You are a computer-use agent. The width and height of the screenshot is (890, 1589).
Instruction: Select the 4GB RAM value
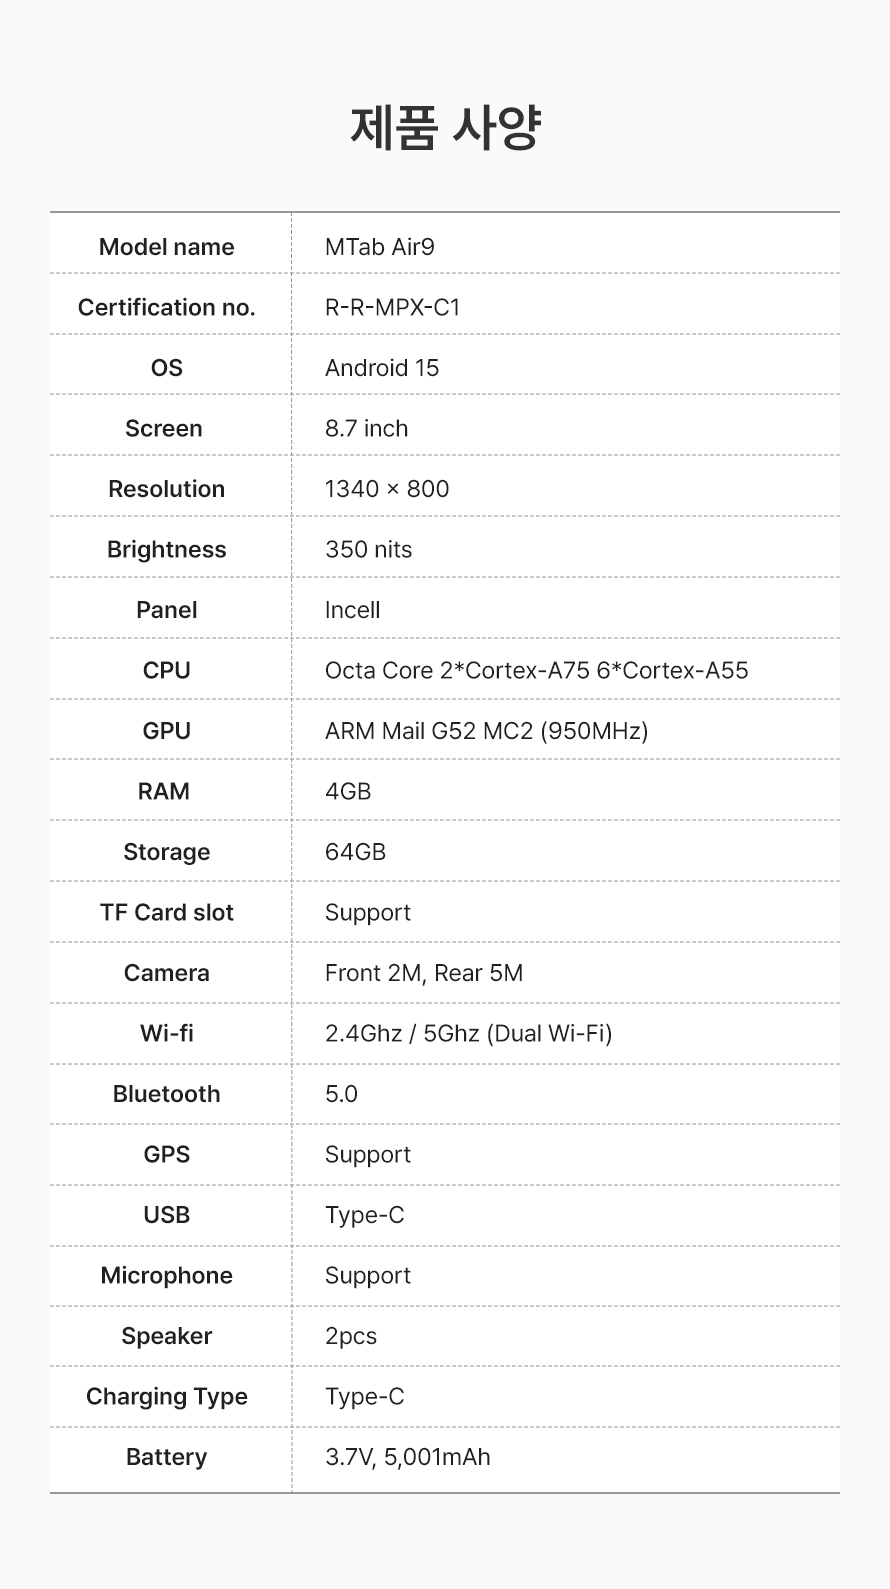348,791
